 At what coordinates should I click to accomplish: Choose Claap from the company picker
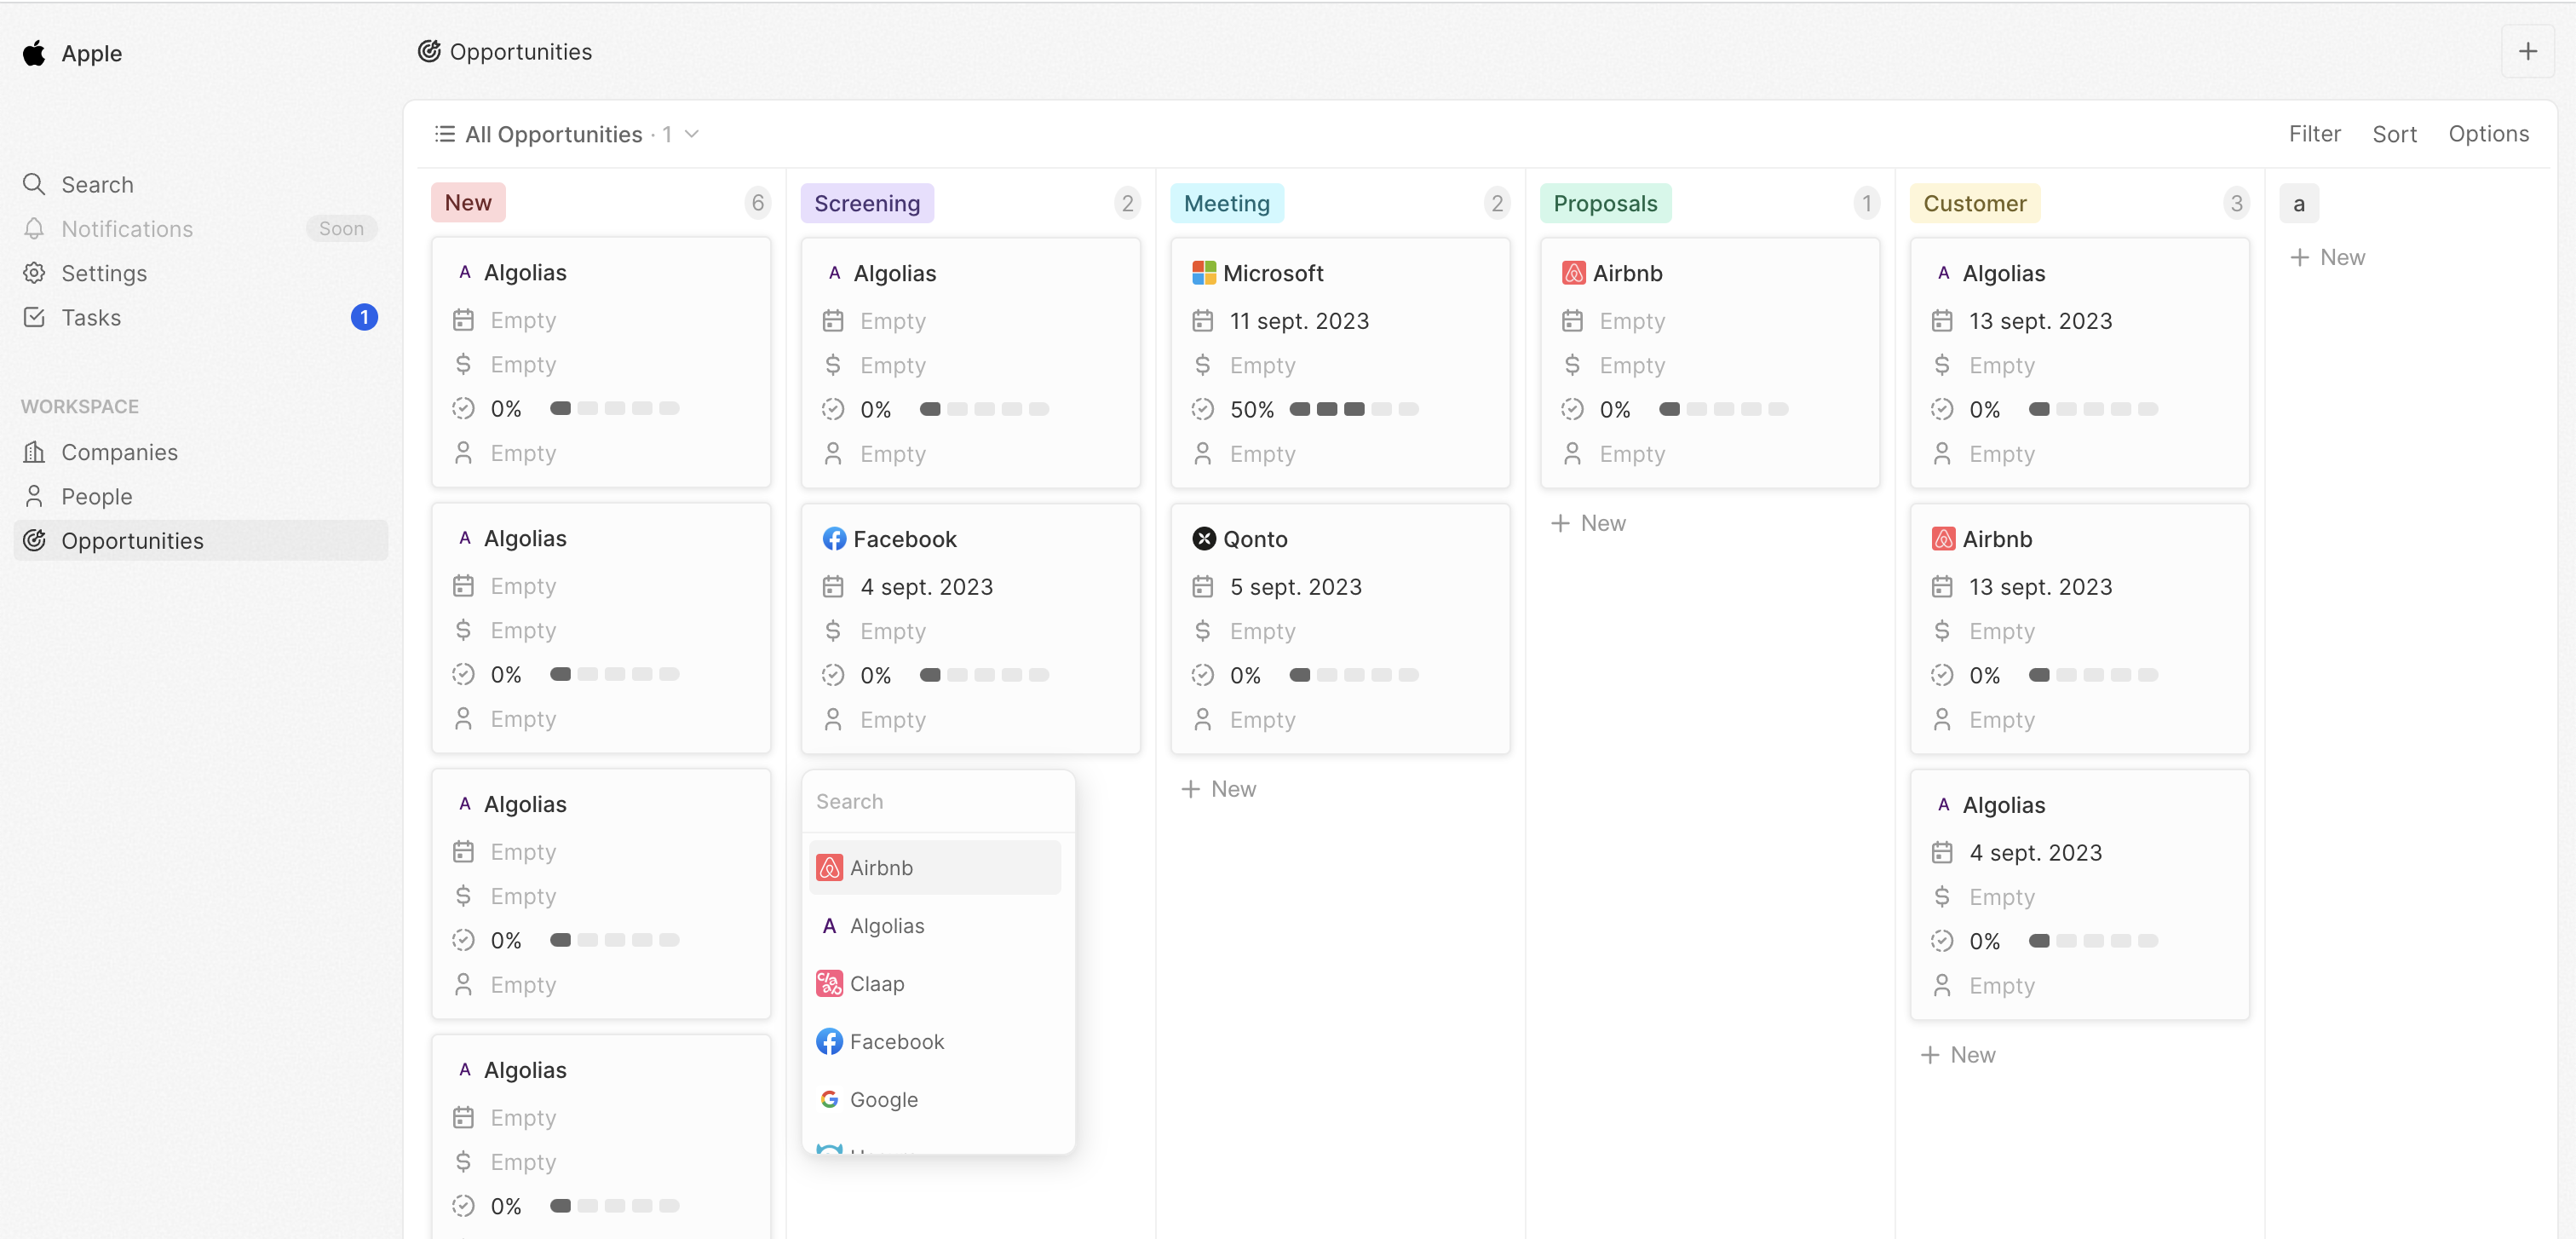(877, 984)
